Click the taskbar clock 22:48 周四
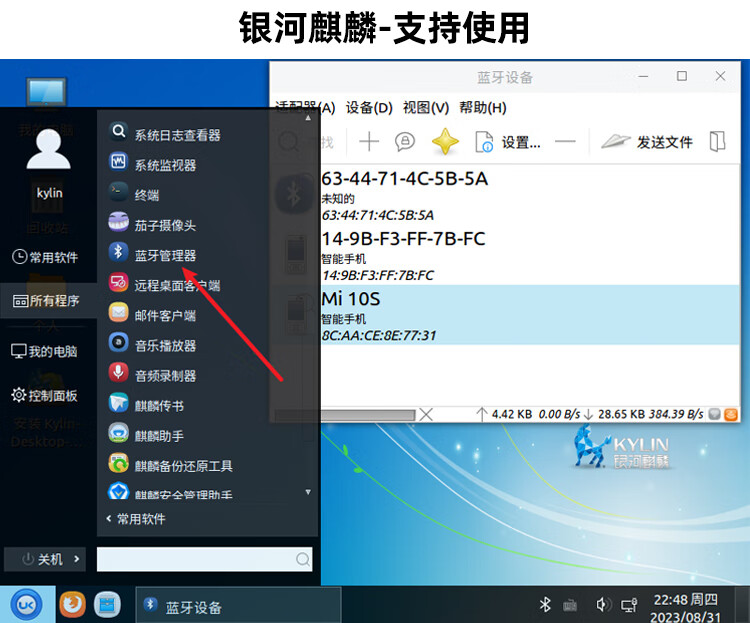Viewport: 750px width, 623px height. (685, 600)
